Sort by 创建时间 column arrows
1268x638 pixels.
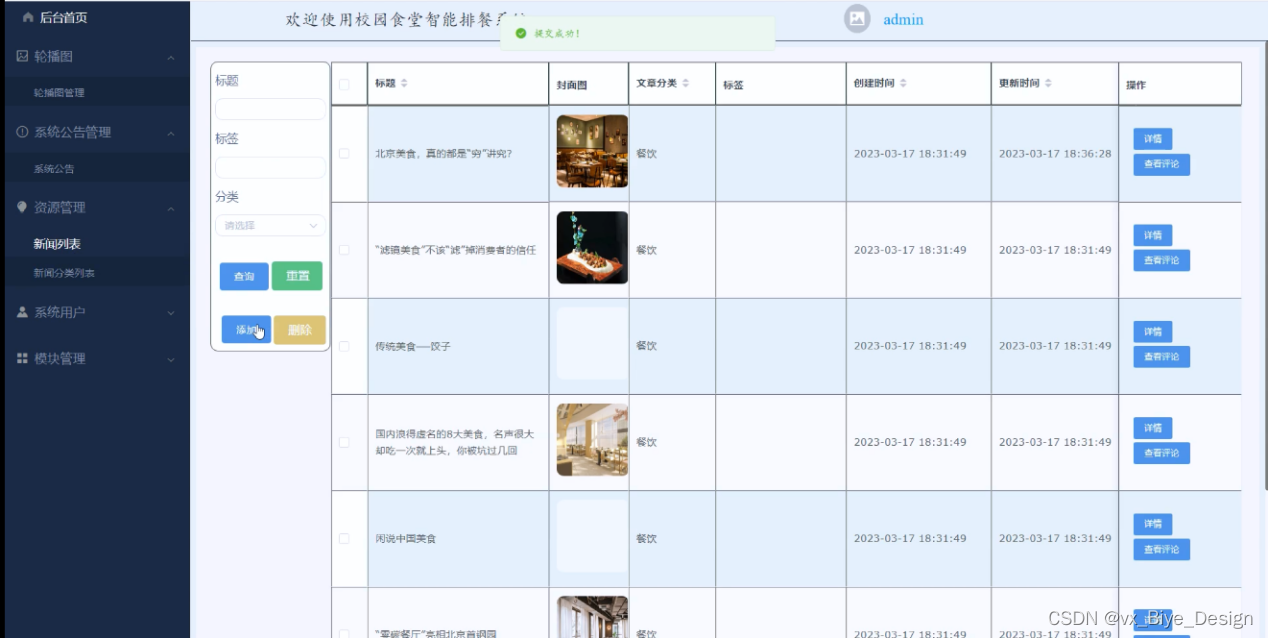903,83
